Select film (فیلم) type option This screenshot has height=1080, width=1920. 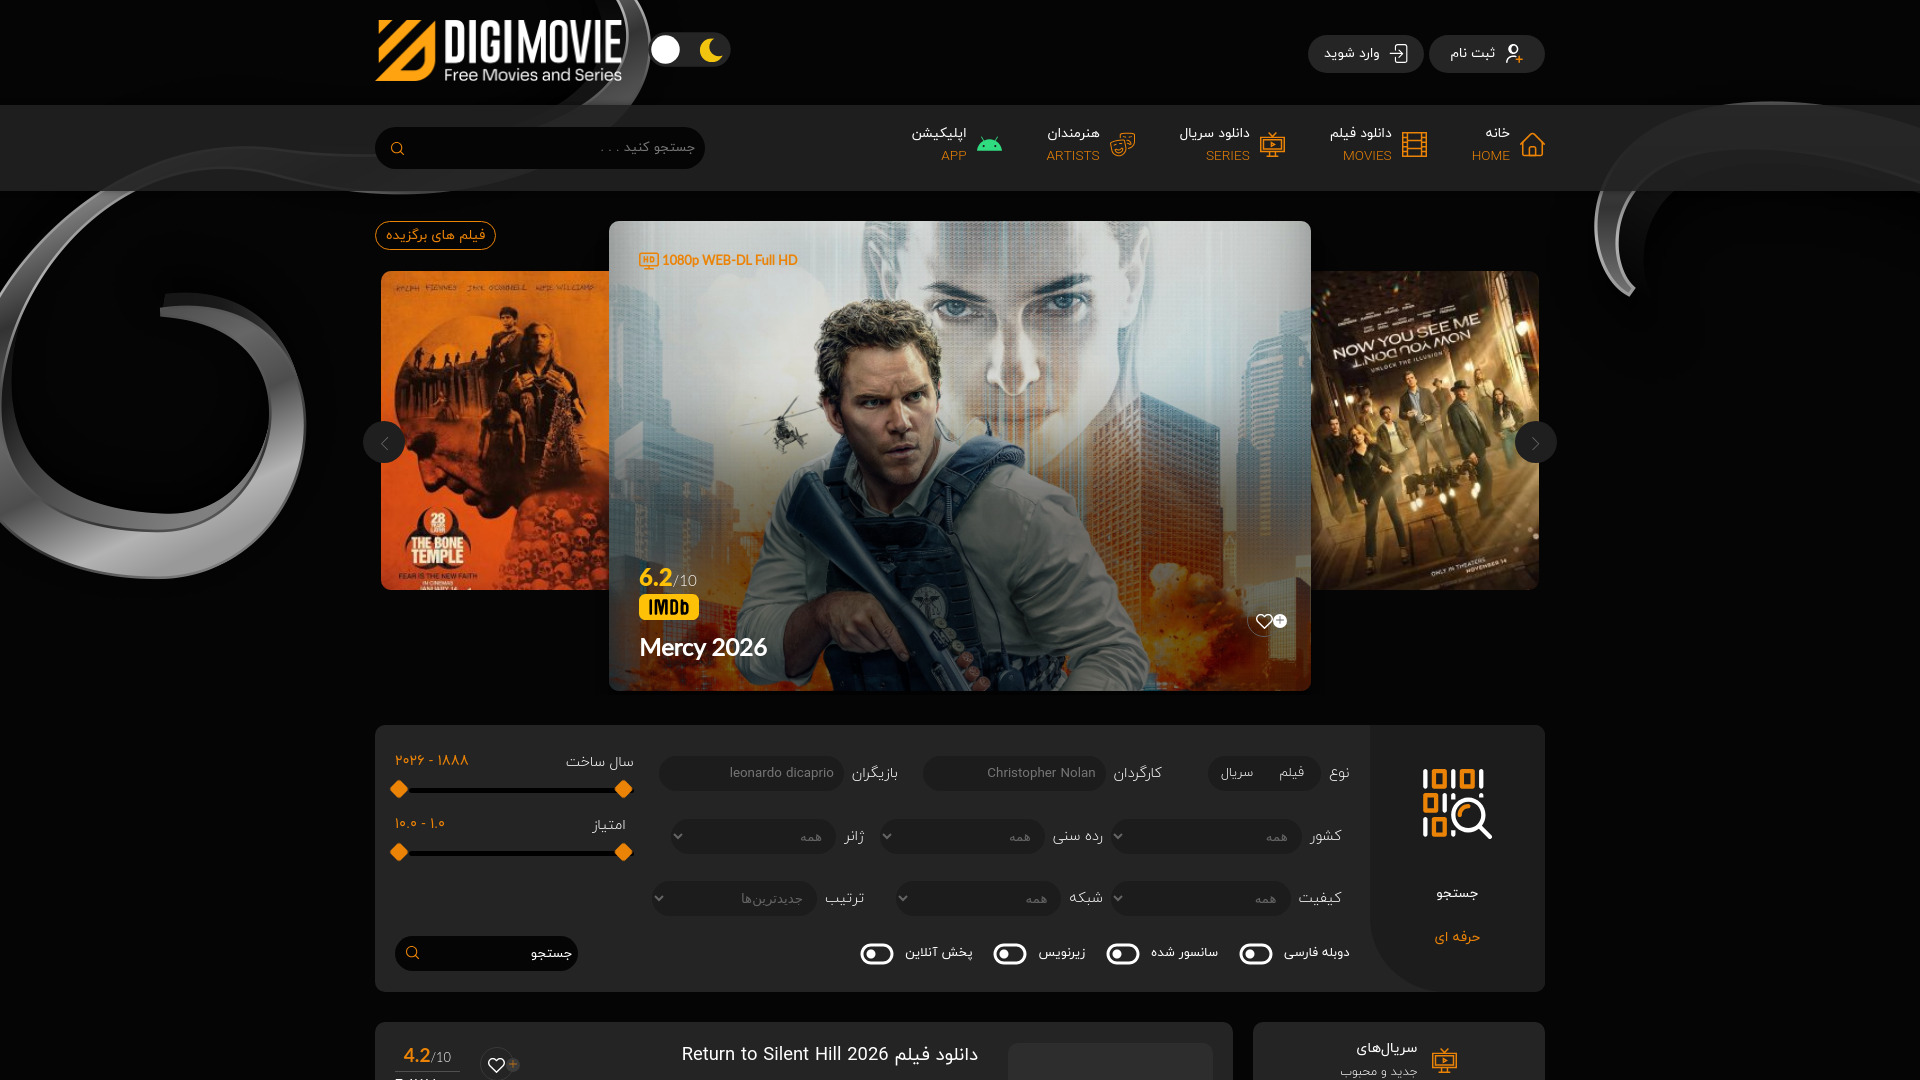pyautogui.click(x=1291, y=773)
